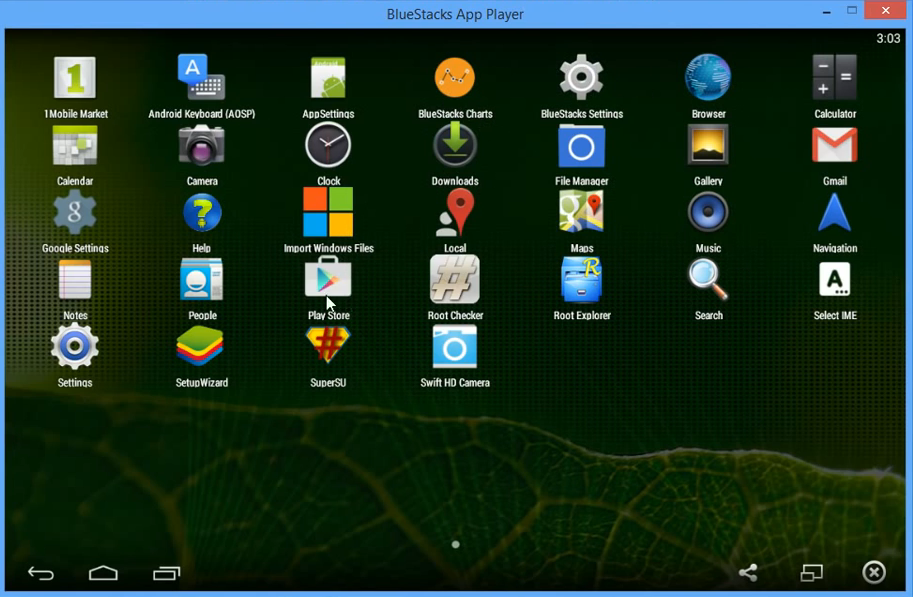Launch File Manager app
The height and width of the screenshot is (597, 913).
[x=581, y=146]
